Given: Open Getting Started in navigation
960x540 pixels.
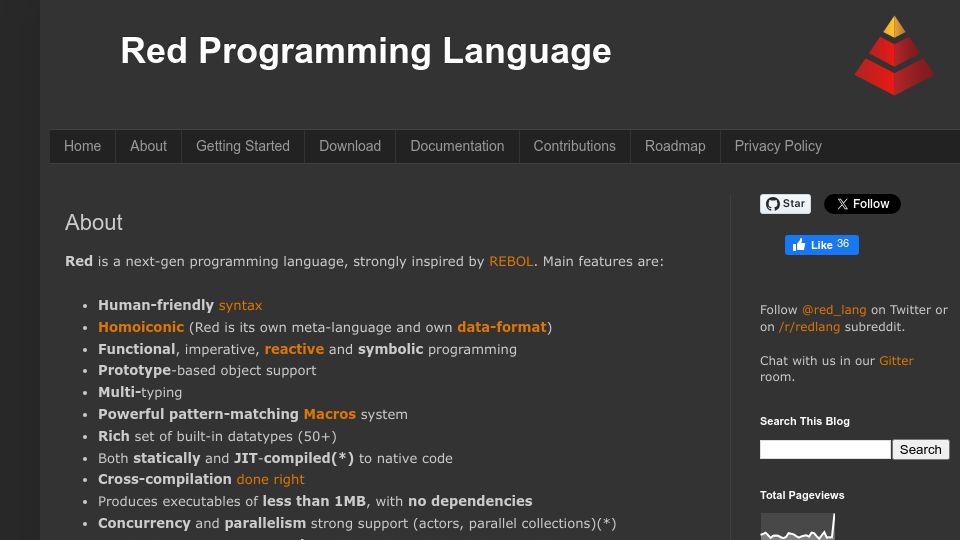Looking at the screenshot, I should coord(242,146).
